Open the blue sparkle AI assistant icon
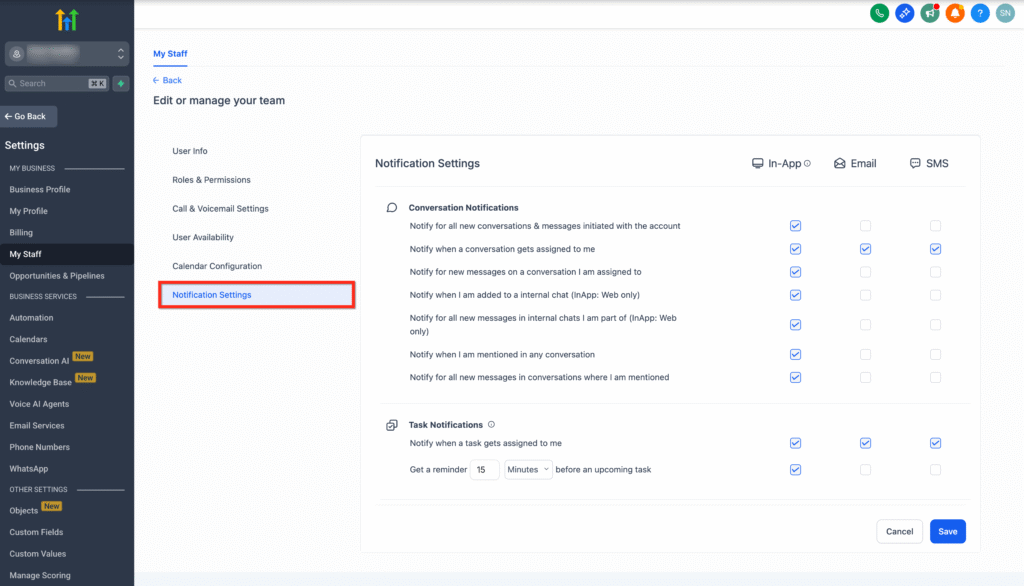This screenshot has height=586, width=1024. tap(905, 13)
